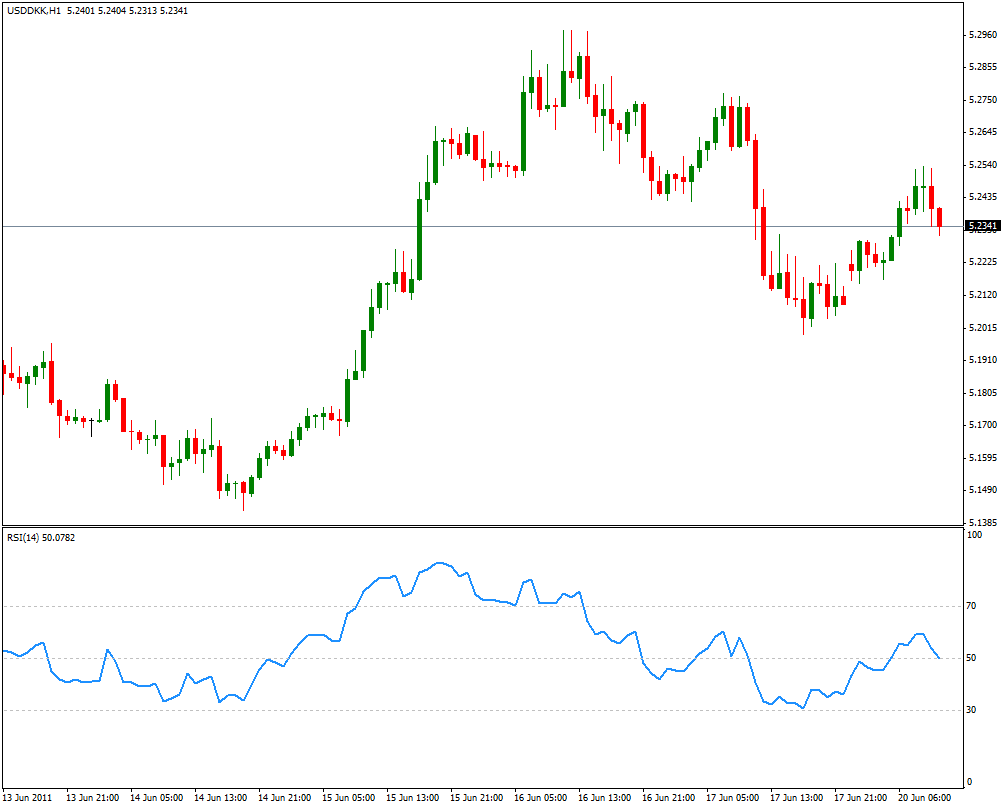Click the 16 Jun 21:00 time label
Screen dimensions: 1001x804
[x=668, y=798]
